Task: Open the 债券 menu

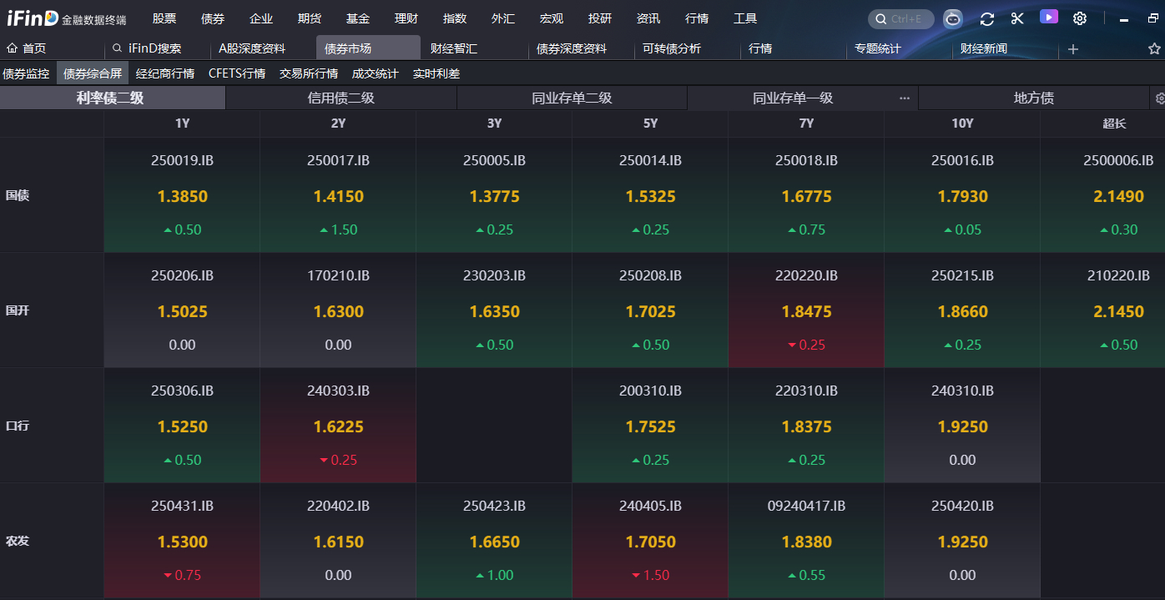Action: tap(212, 19)
